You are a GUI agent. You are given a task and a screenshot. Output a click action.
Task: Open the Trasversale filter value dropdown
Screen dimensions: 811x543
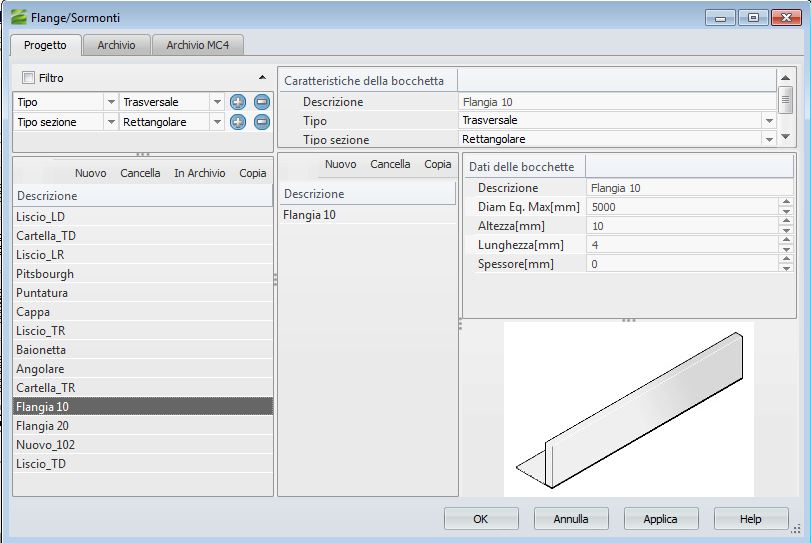click(217, 102)
